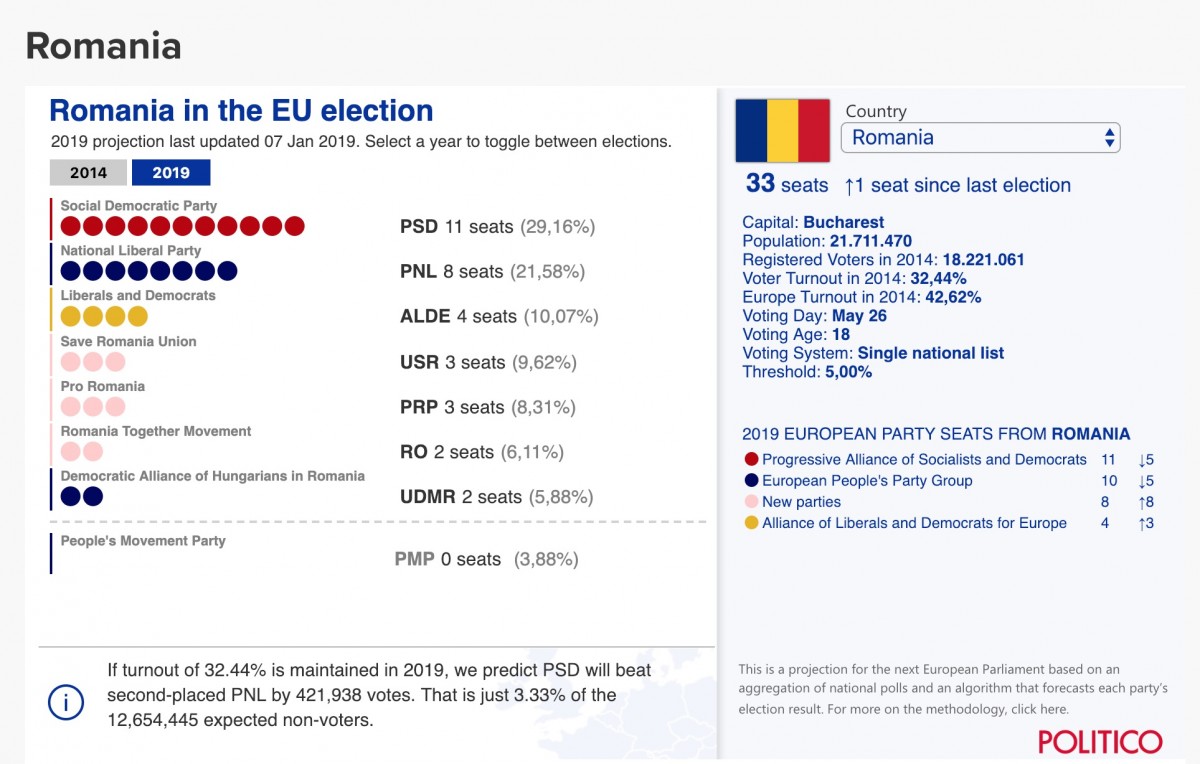The width and height of the screenshot is (1200, 764).
Task: Click the pink New parties legend dot
Action: pos(751,502)
